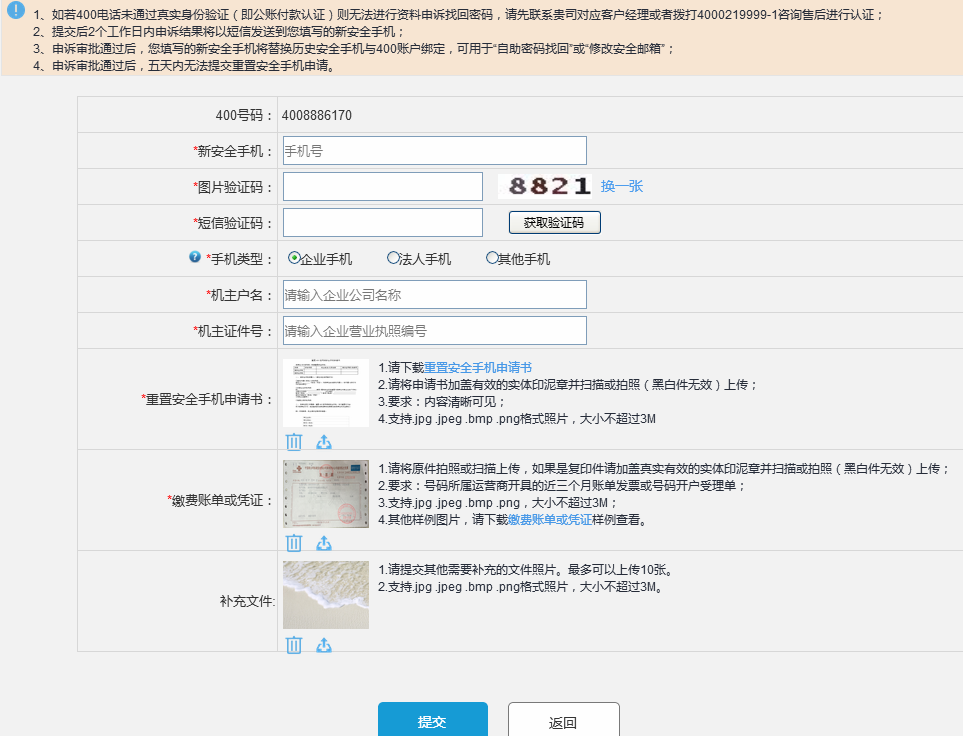The width and height of the screenshot is (963, 736).
Task: Download the 重置安全手机申请书 template link
Action: [477, 367]
